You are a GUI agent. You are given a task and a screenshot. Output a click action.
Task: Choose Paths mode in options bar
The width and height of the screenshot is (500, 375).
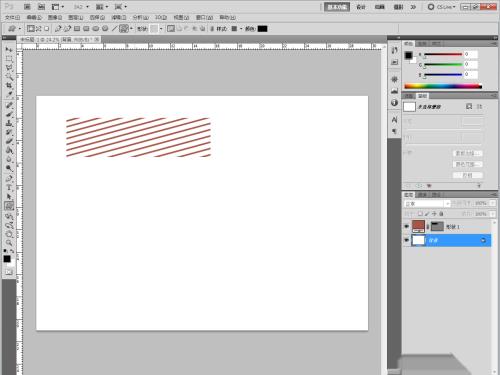click(x=39, y=29)
